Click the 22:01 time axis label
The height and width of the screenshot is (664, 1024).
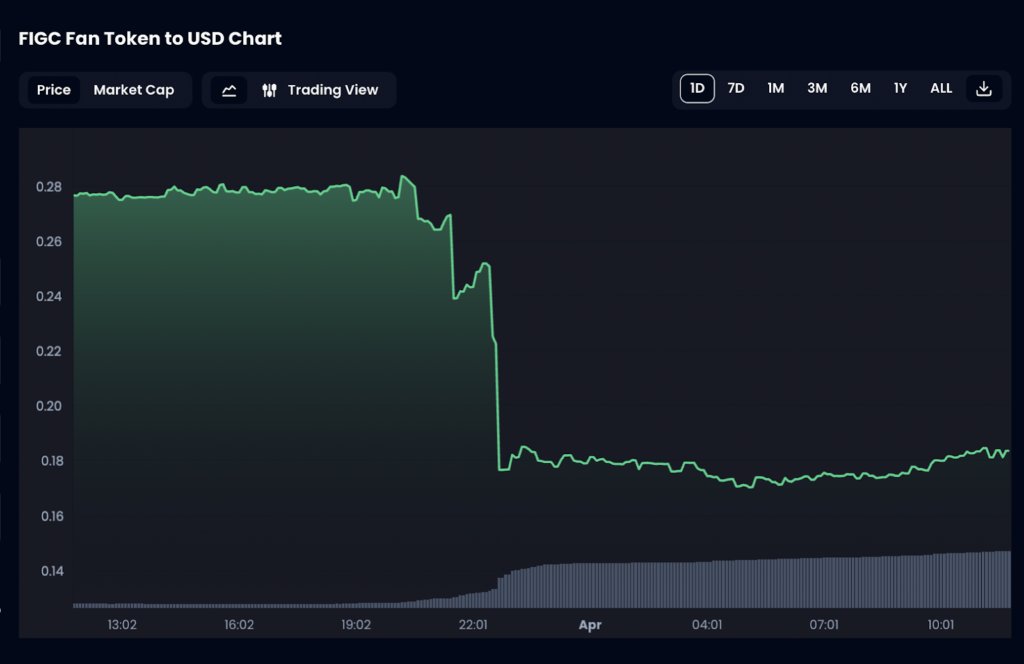tap(473, 625)
